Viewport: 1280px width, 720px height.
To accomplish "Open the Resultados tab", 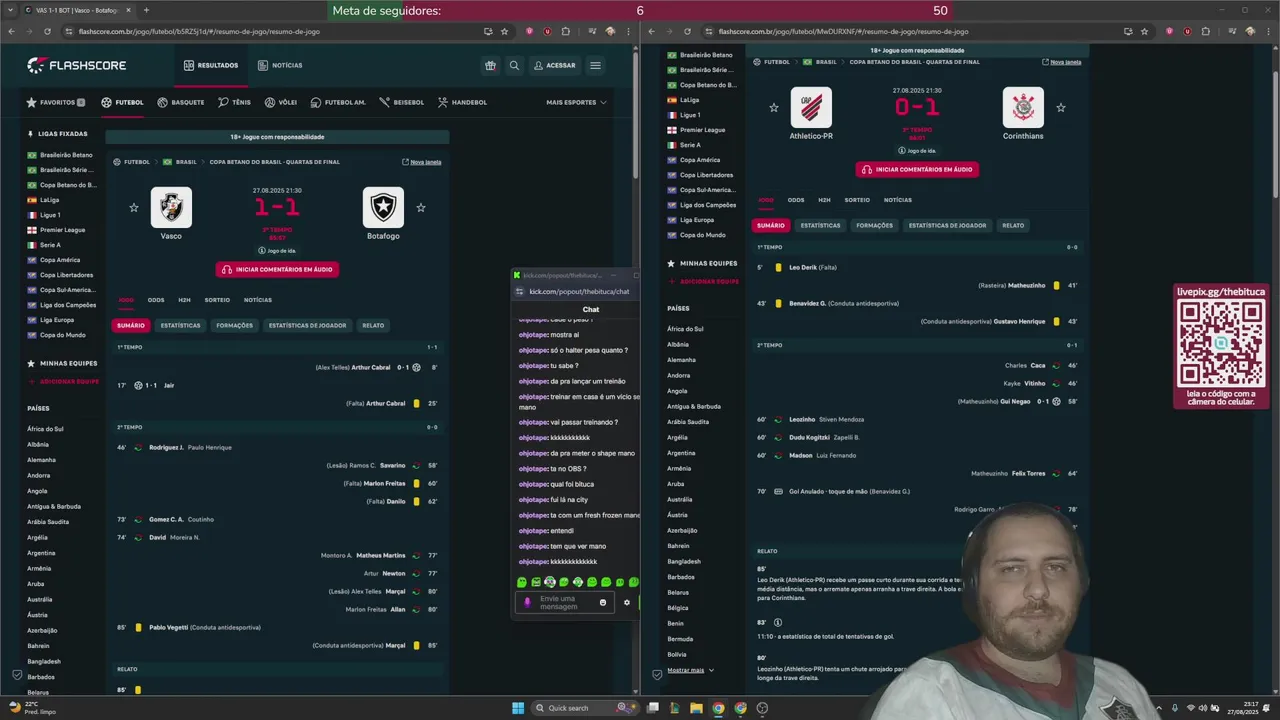I will (x=211, y=66).
